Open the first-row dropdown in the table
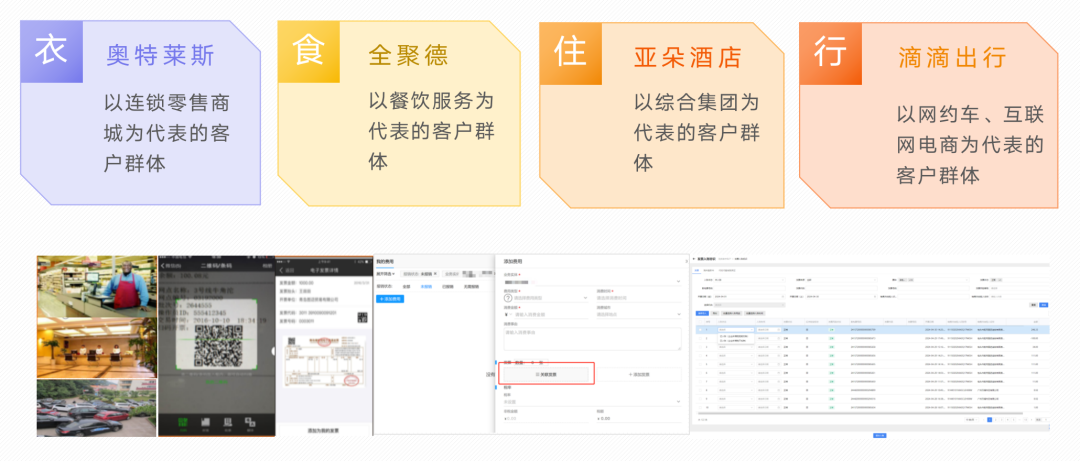This screenshot has width=1080, height=461. (x=736, y=329)
